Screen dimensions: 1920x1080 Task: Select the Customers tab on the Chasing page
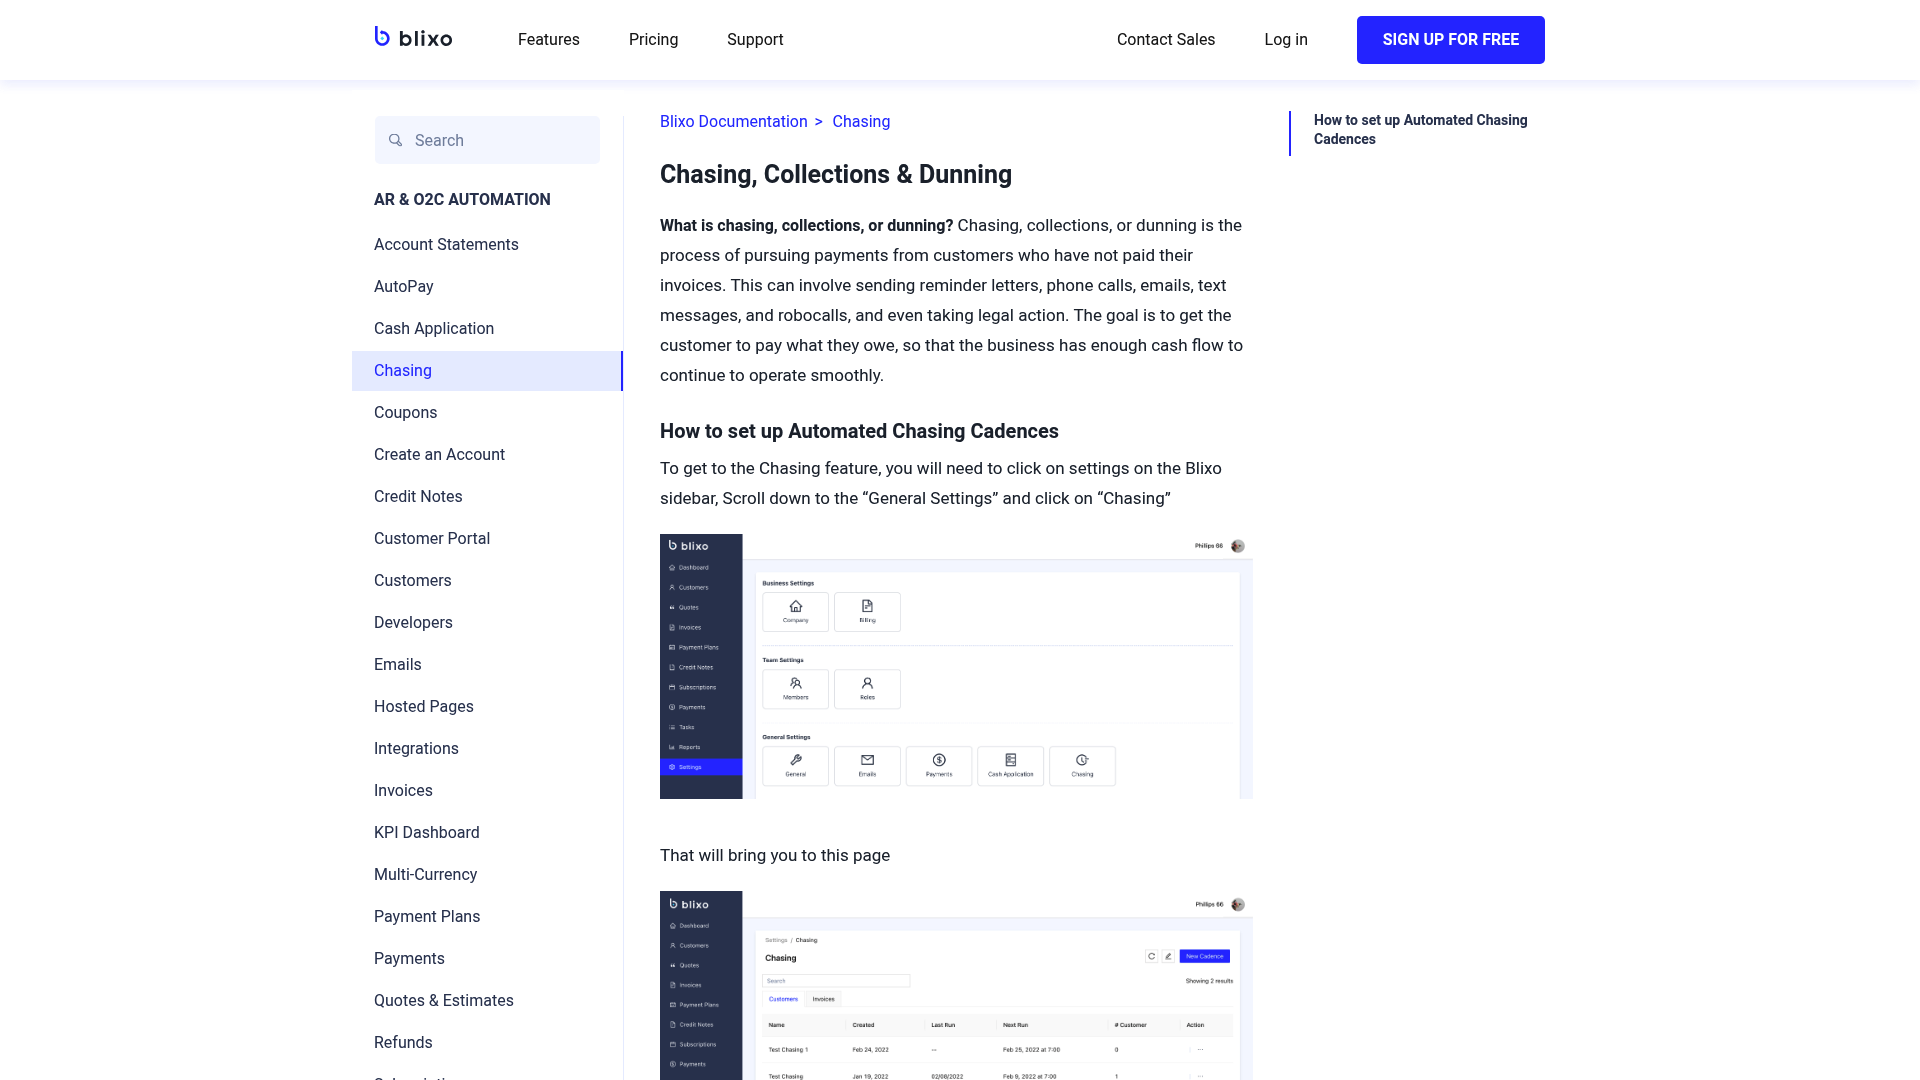[x=783, y=999]
